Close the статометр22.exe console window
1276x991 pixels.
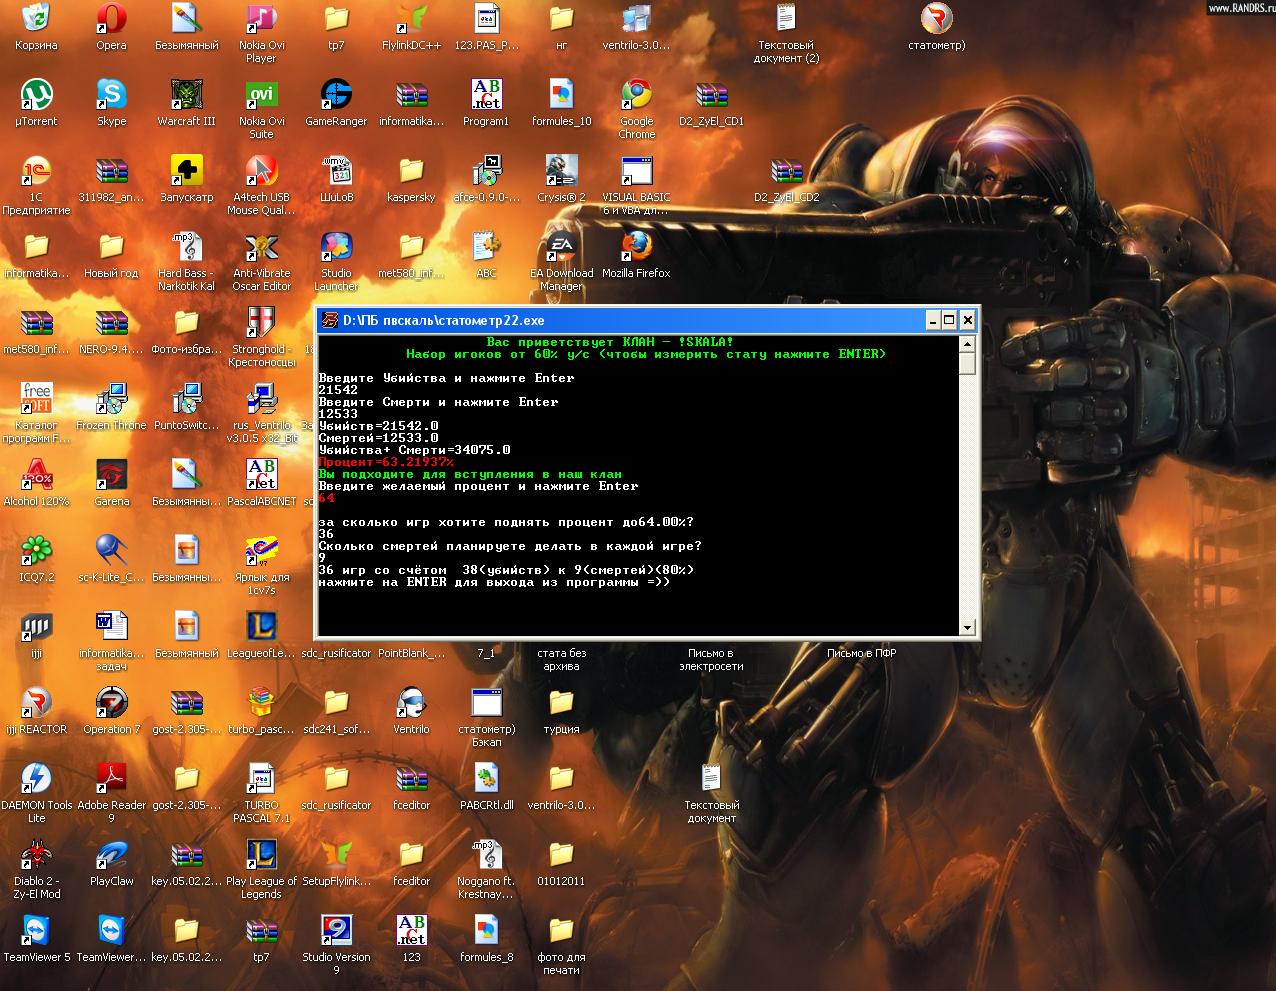coord(967,320)
